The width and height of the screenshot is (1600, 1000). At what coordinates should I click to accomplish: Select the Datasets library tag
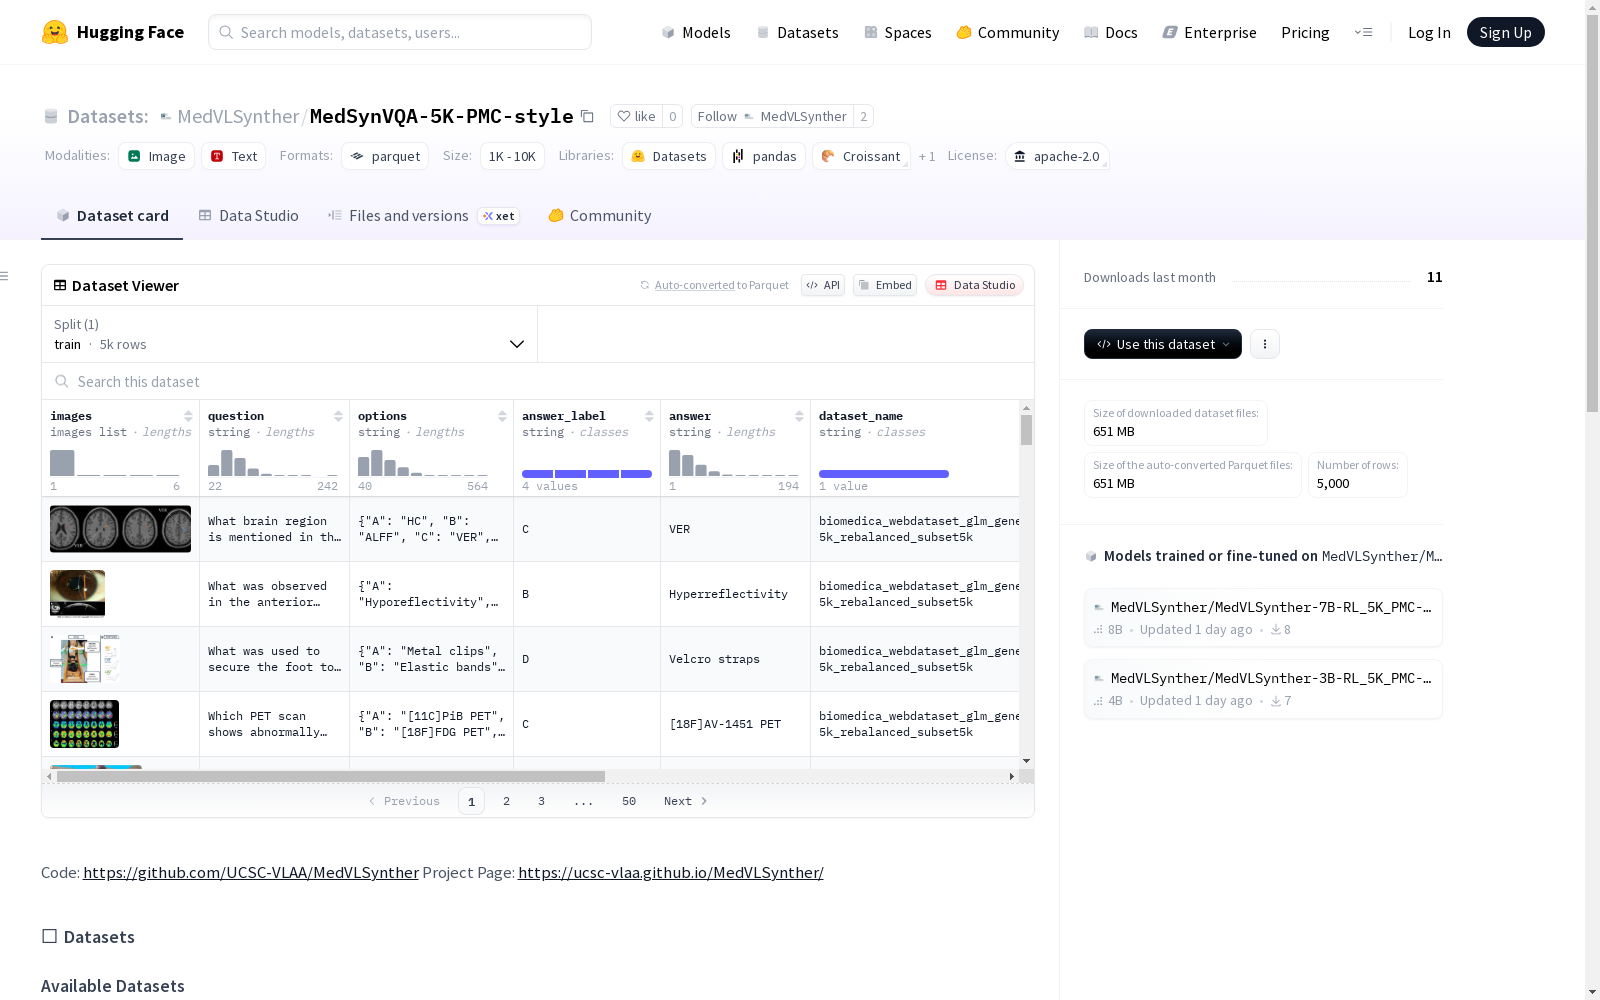pyautogui.click(x=669, y=156)
